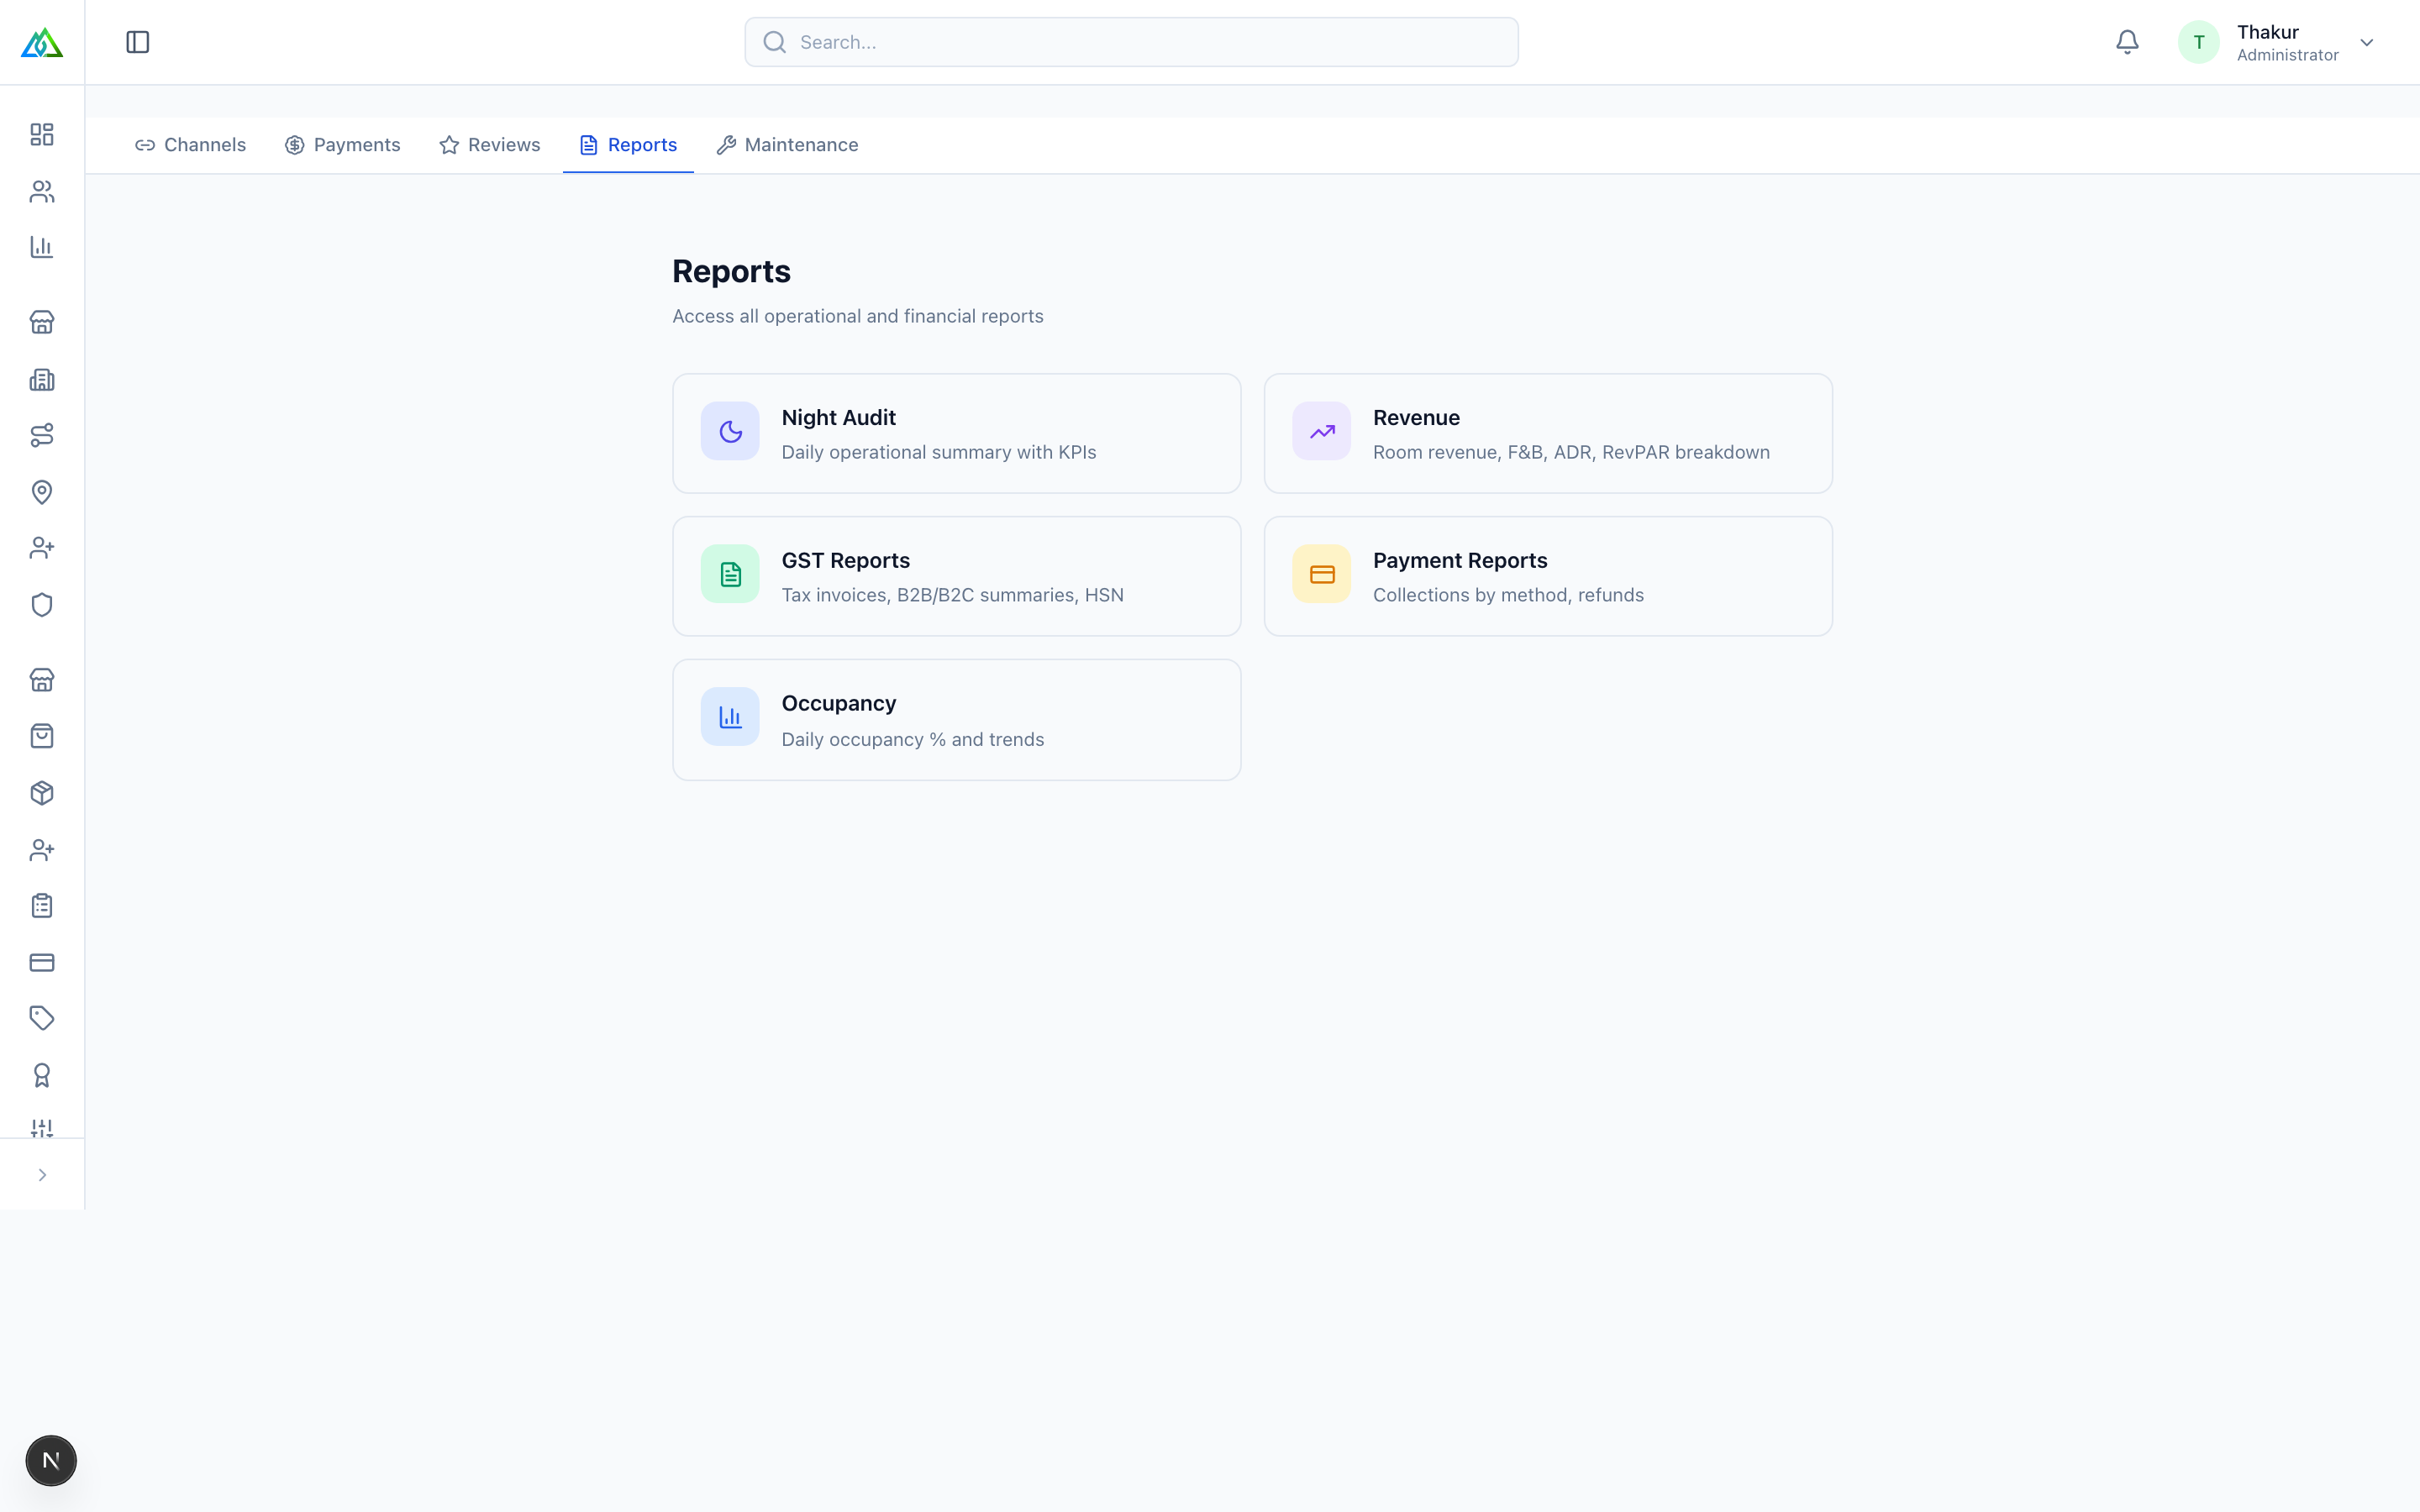
Task: Click "Daily occupancy % and trends" text
Action: tap(912, 739)
